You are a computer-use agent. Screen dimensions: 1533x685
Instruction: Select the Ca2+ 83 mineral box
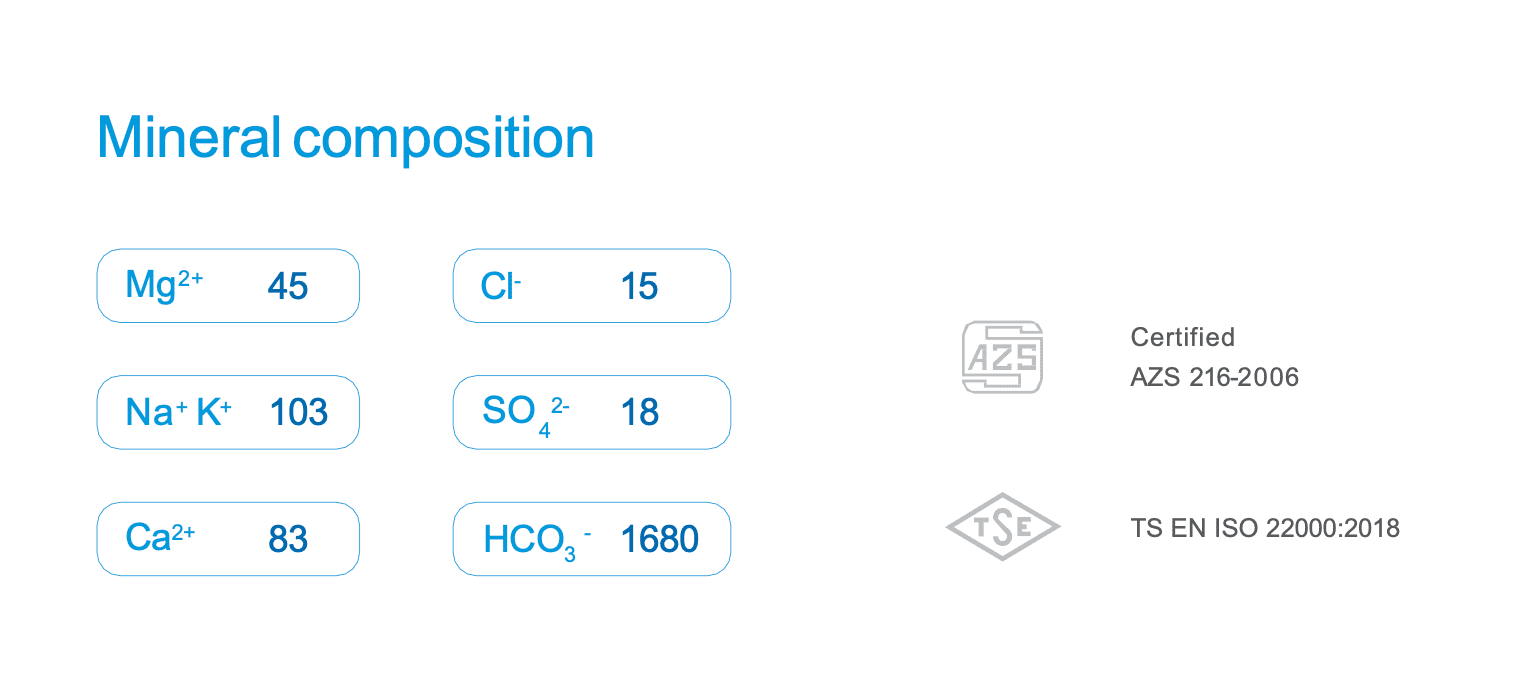(228, 539)
